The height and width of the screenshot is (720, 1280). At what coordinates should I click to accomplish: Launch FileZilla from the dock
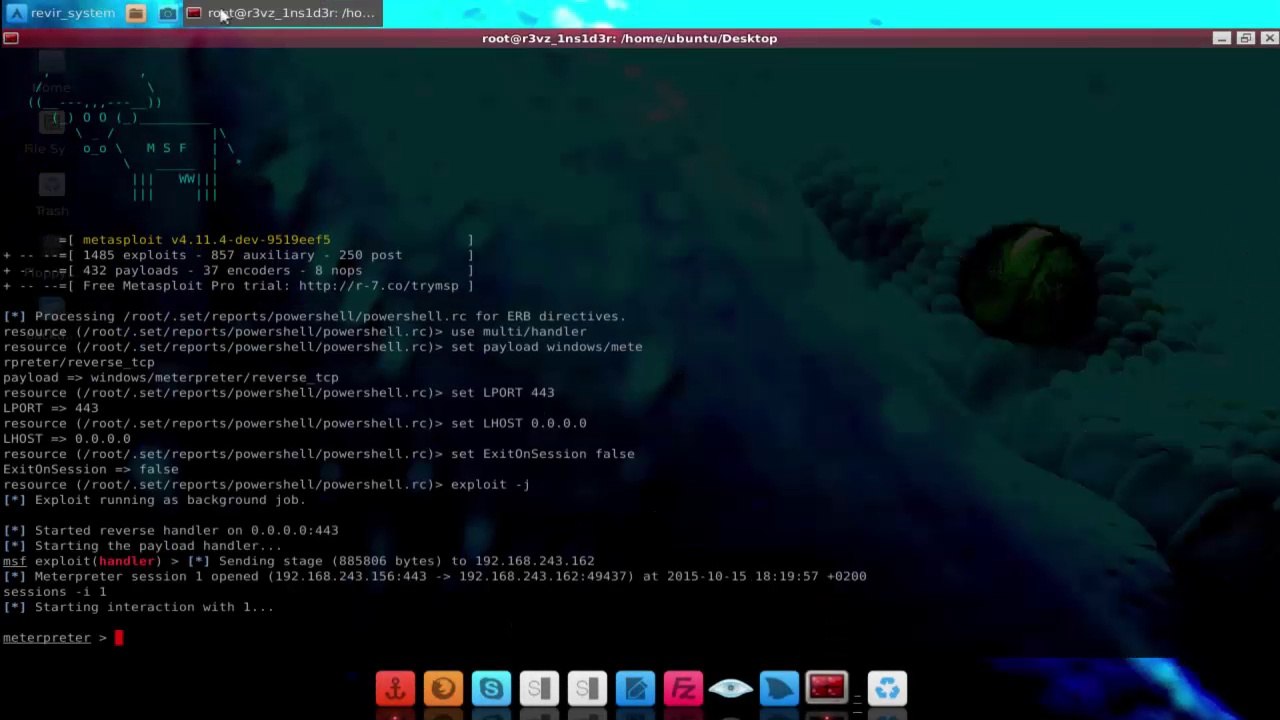point(683,688)
